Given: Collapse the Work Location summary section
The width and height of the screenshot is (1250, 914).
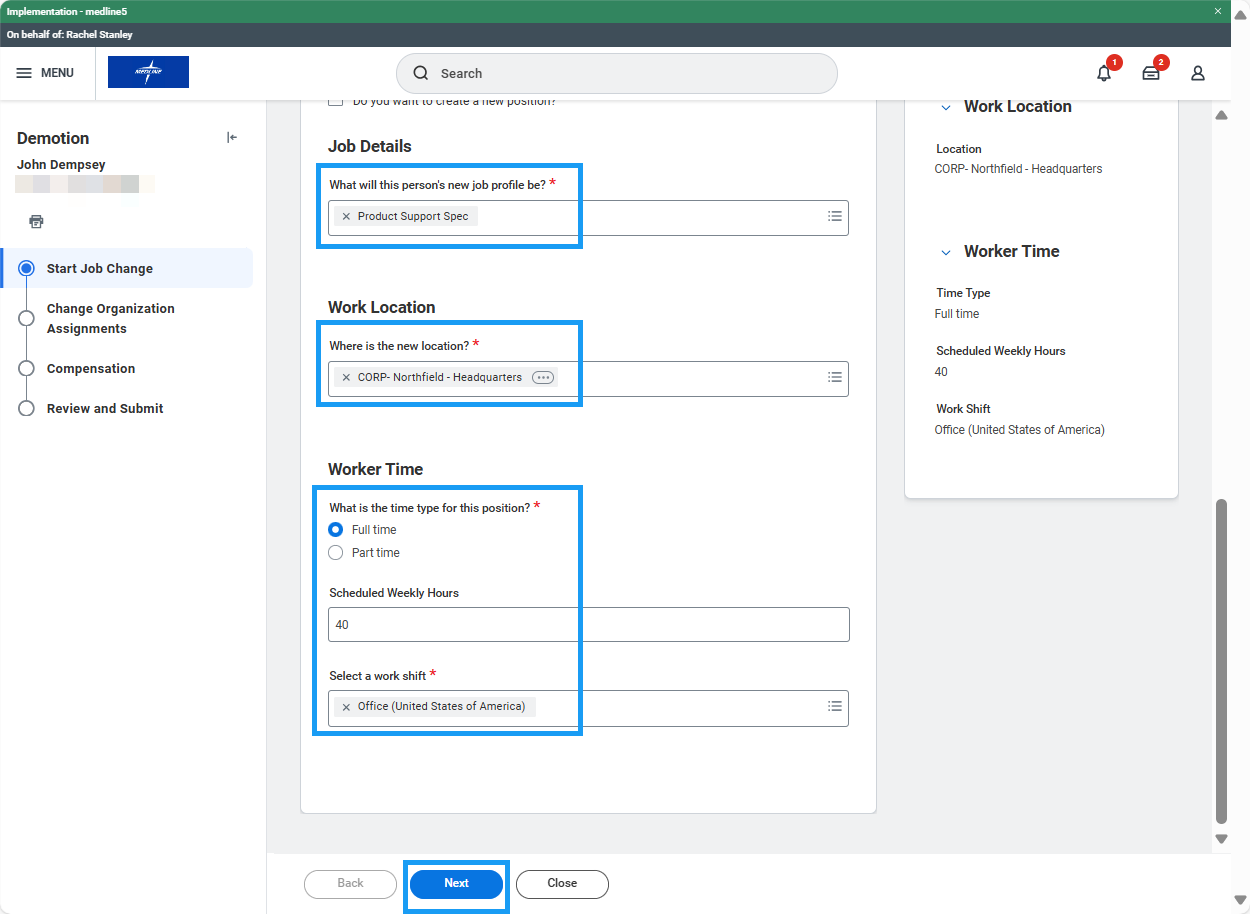Looking at the screenshot, I should pos(946,107).
